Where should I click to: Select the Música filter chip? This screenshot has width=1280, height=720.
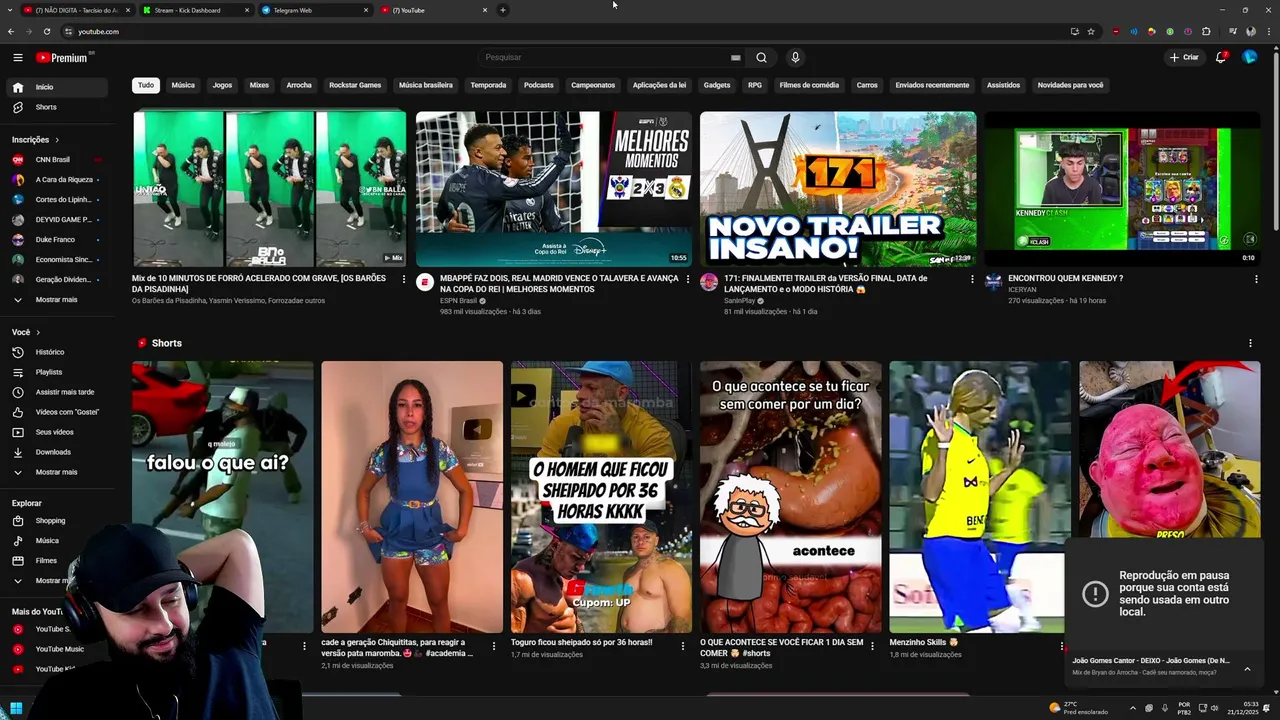coord(183,85)
